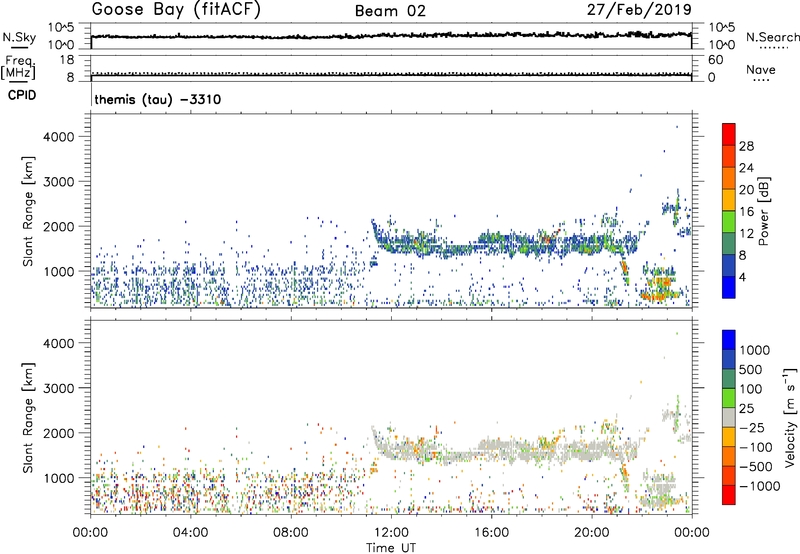
Task: Click the '16:00' time axis tick label
Action: point(491,533)
